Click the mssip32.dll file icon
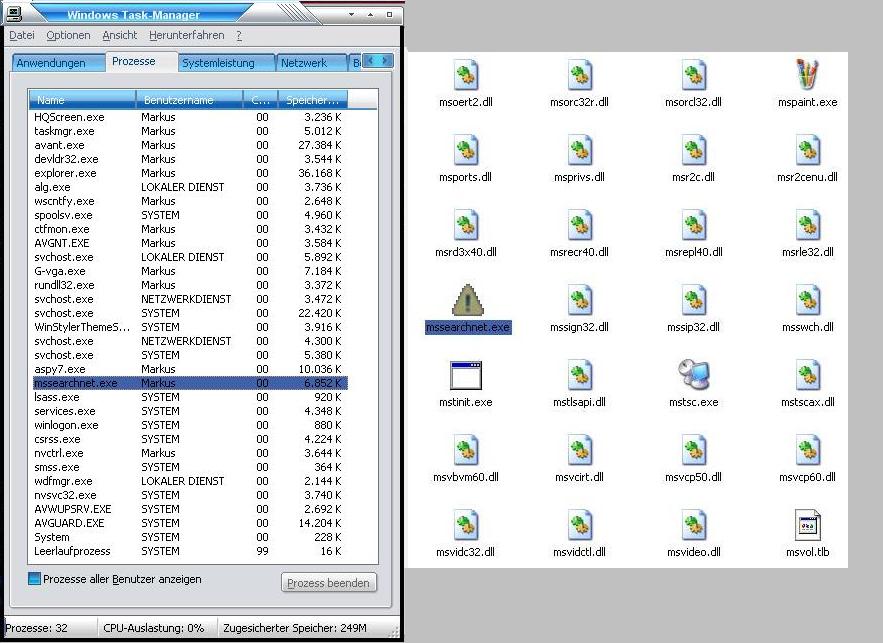Screen dimensions: 883x643 click(x=693, y=299)
